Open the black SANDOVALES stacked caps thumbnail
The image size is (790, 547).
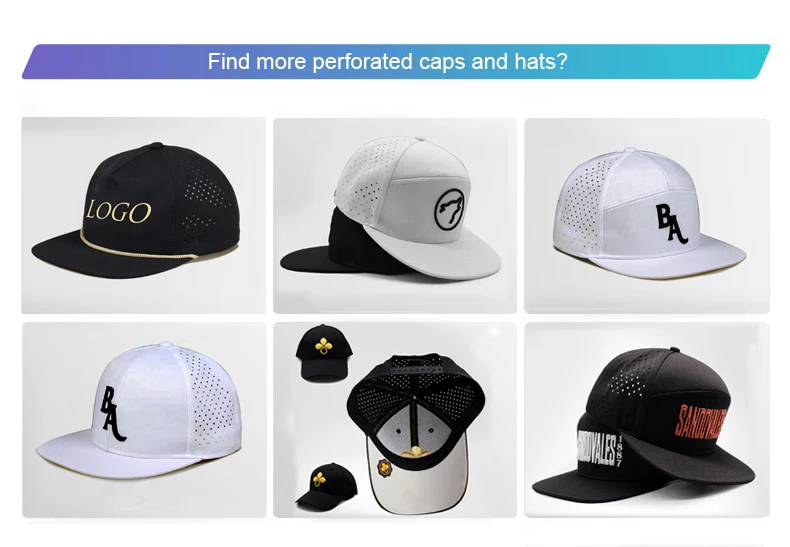coord(647,420)
